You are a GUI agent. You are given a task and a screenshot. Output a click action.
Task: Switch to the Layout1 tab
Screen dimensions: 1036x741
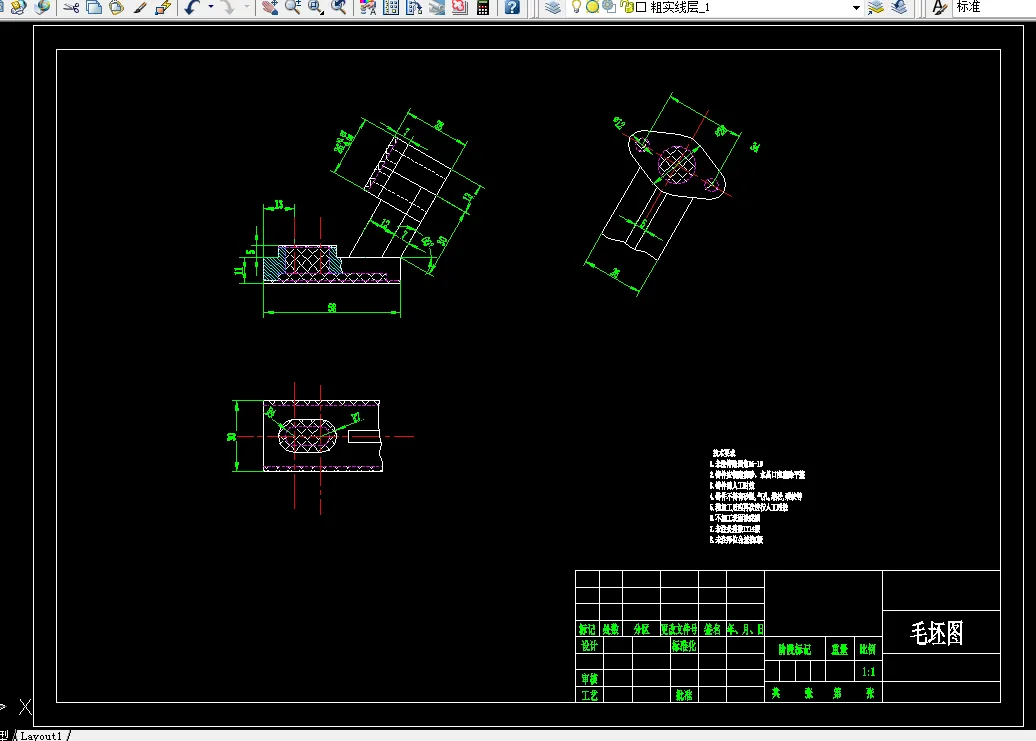coord(41,736)
